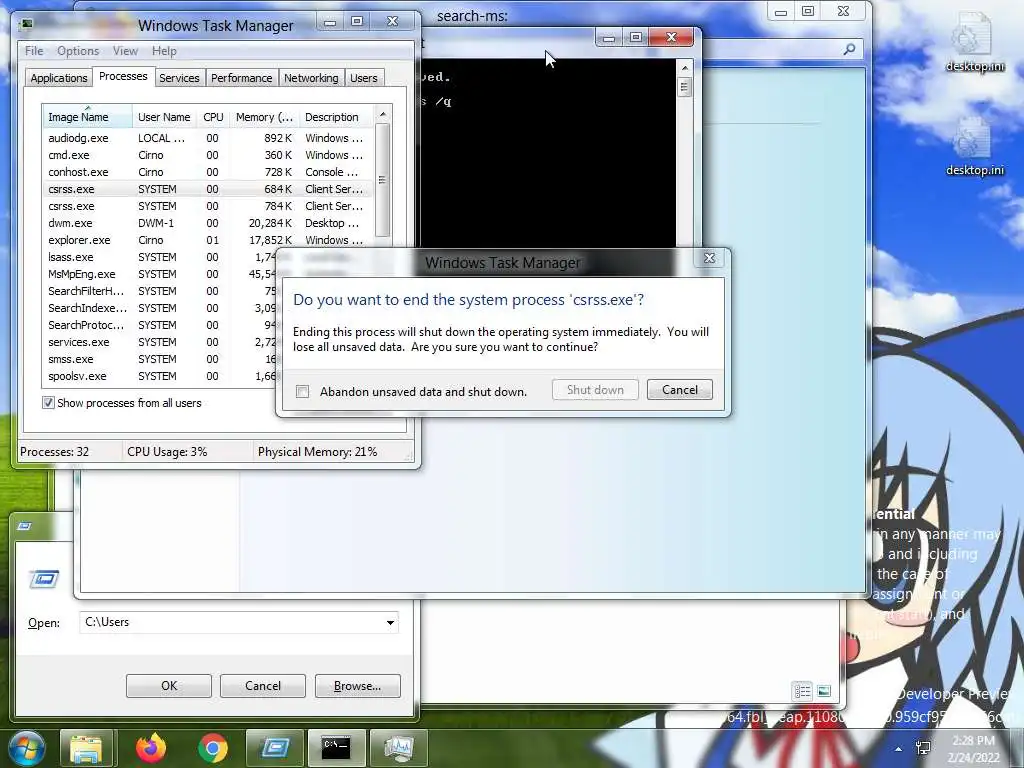Switch to the Task Manager taskbar icon
The height and width of the screenshot is (768, 1024).
coord(398,748)
